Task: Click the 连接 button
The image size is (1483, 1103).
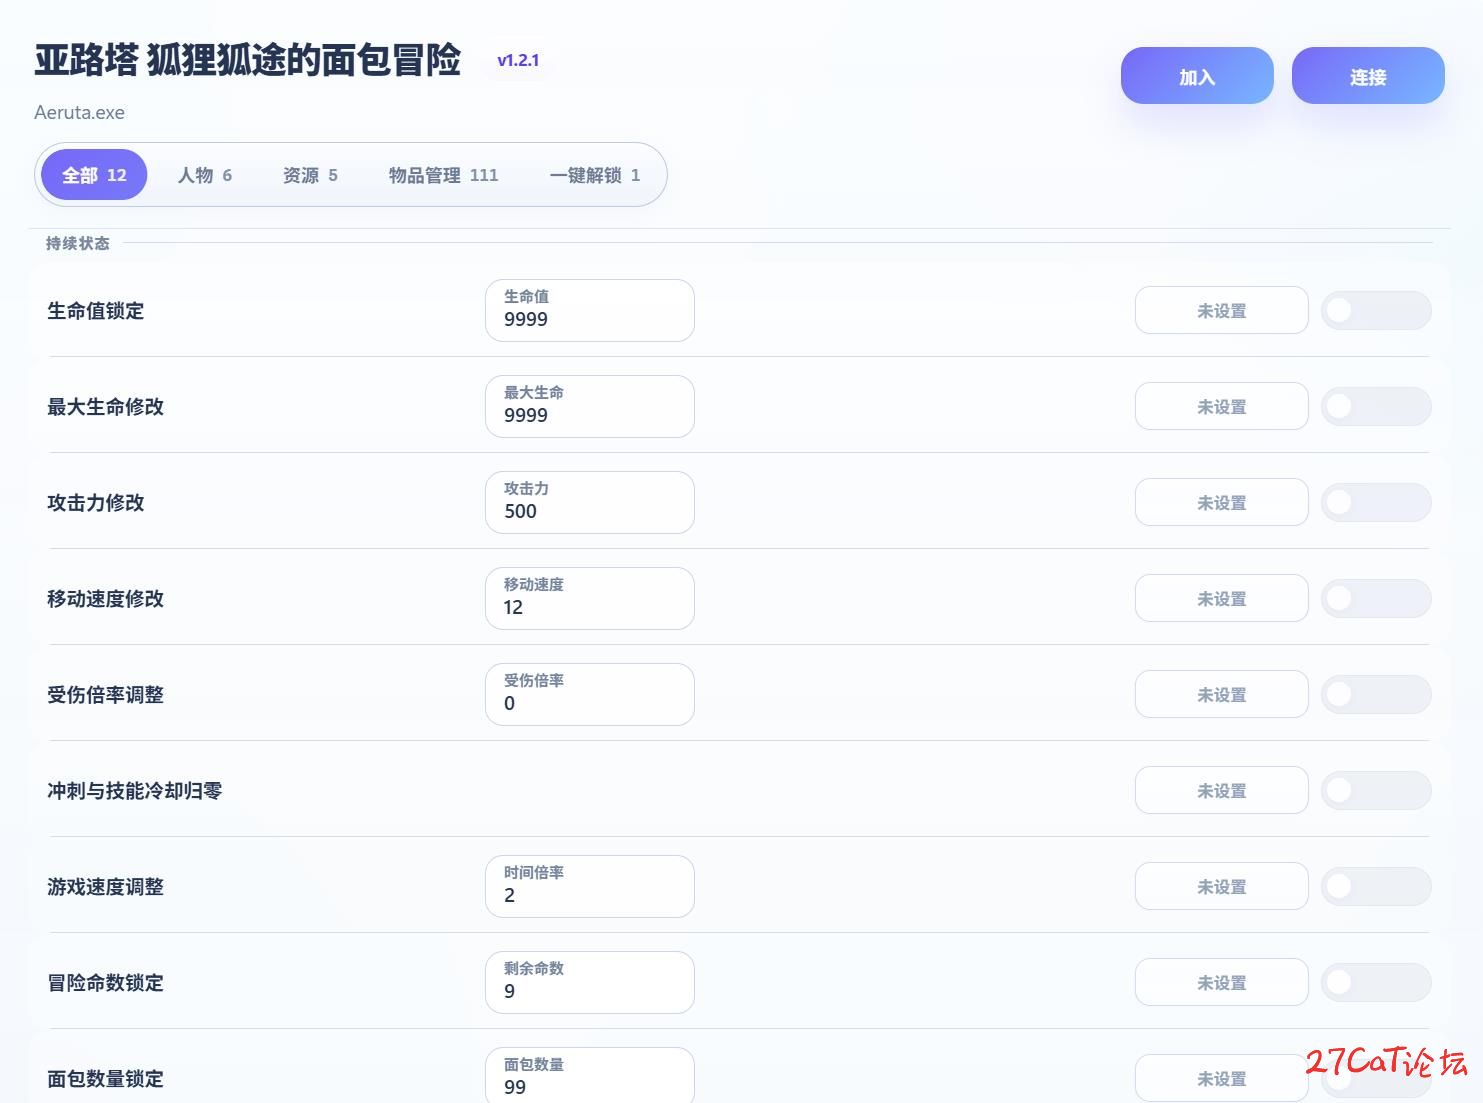Action: point(1367,76)
